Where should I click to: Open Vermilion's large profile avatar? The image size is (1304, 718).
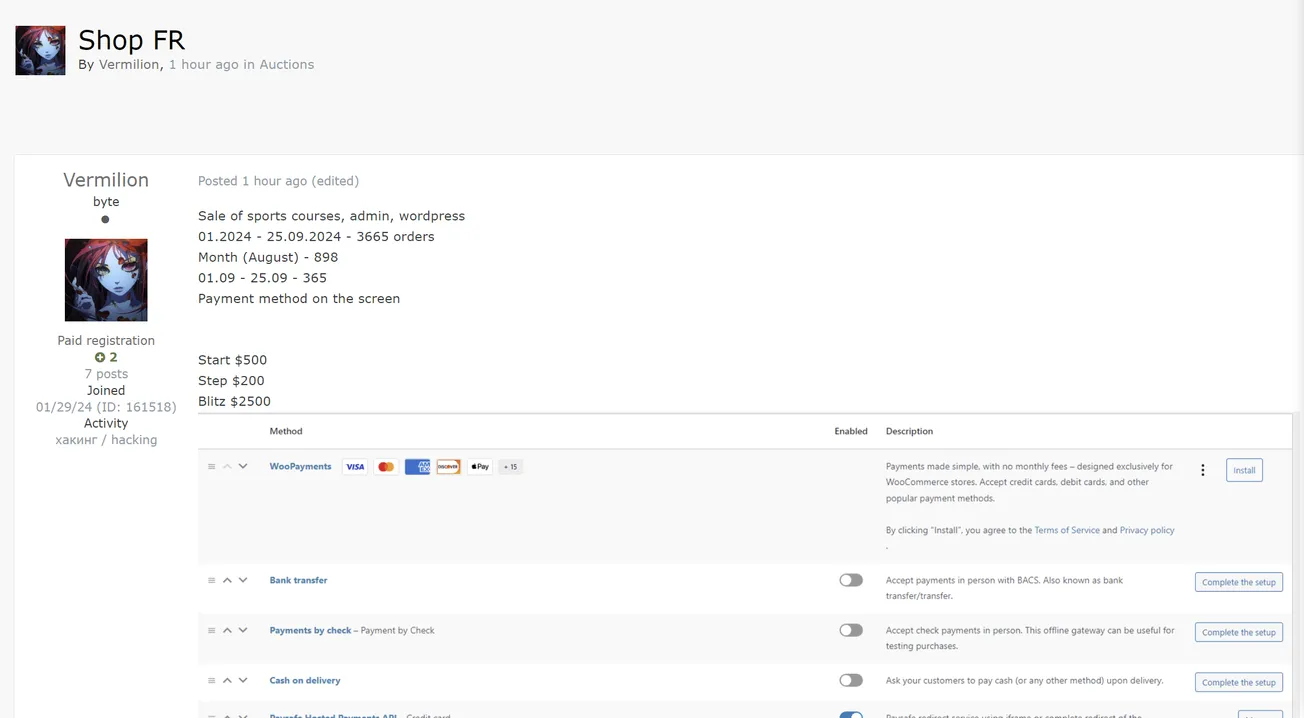106,279
